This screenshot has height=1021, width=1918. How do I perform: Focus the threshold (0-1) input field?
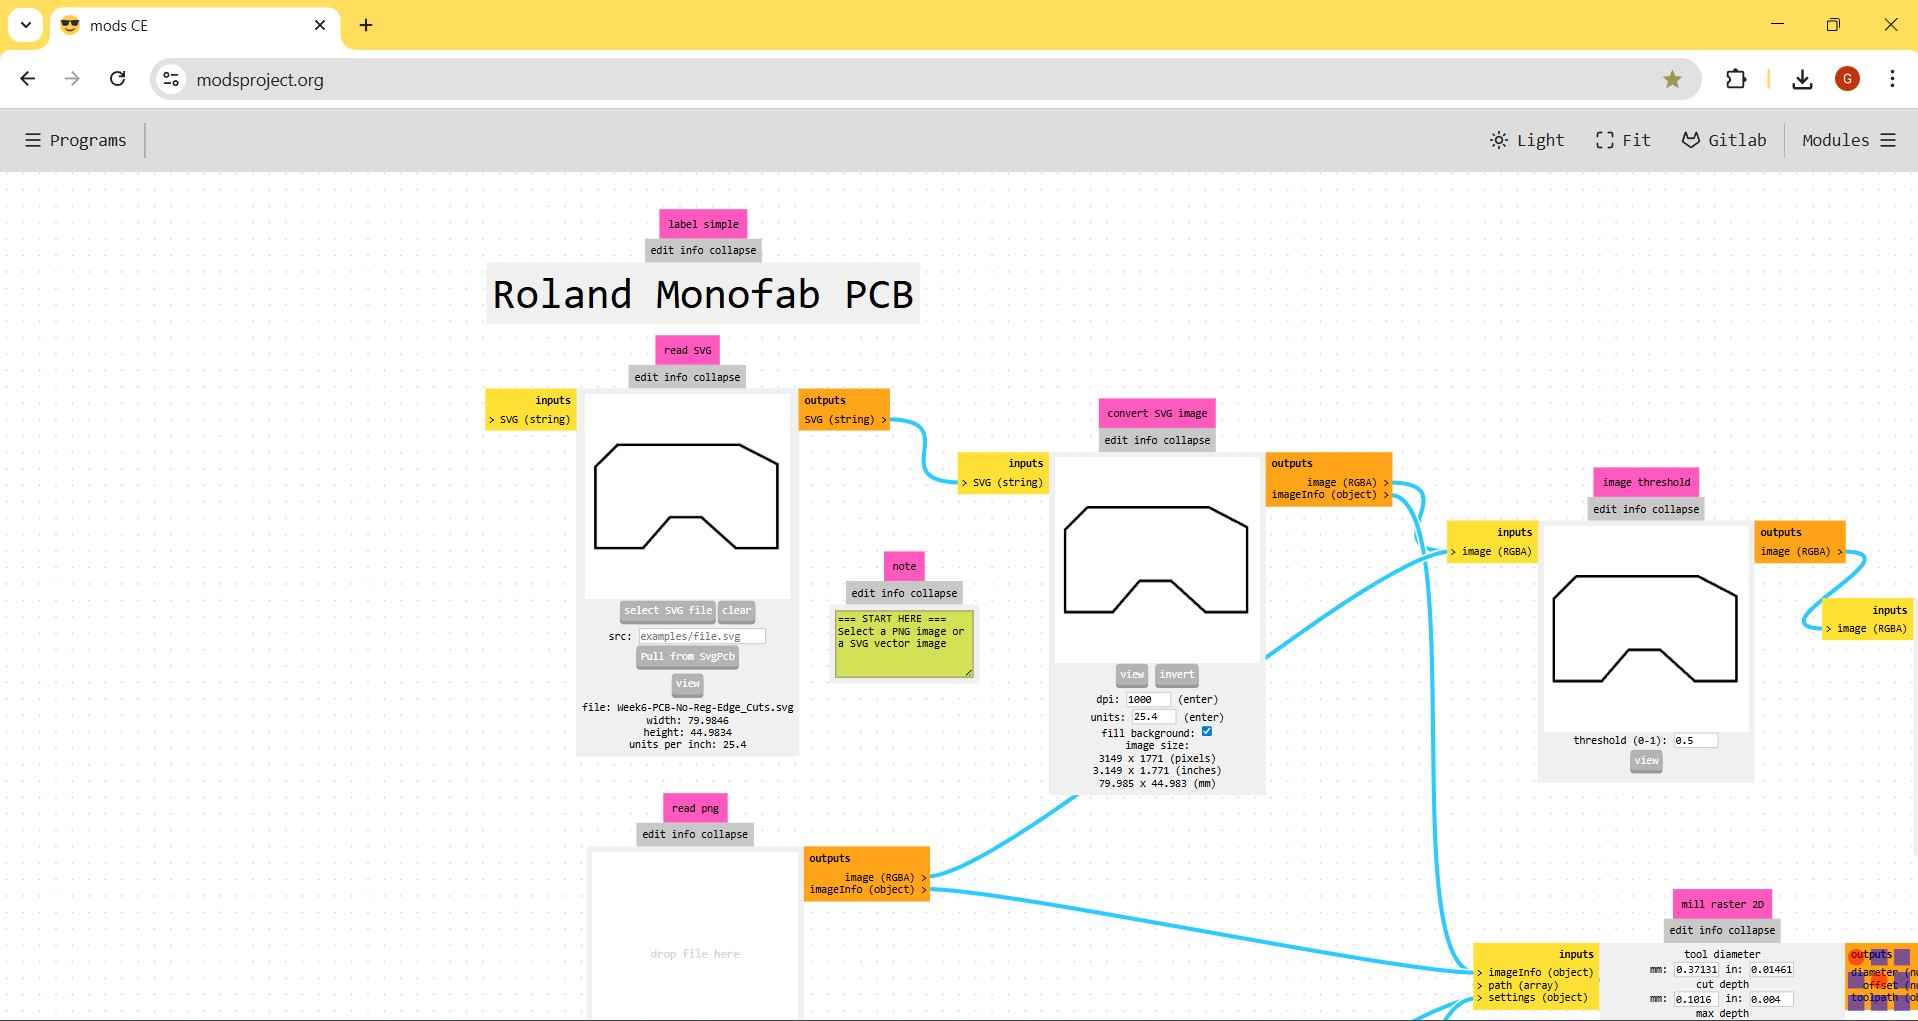pos(1695,741)
